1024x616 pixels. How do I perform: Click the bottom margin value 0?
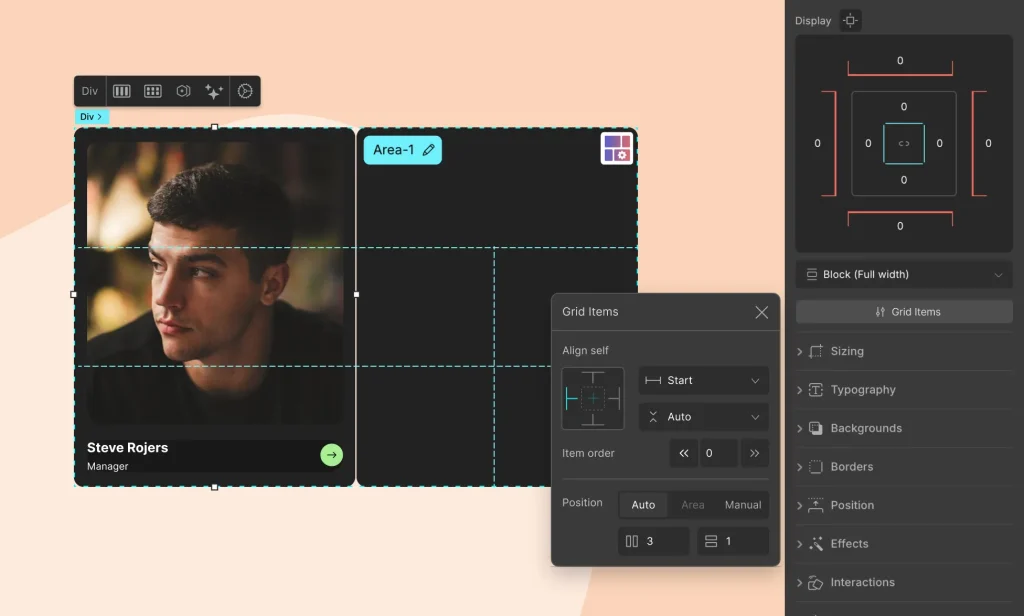point(900,226)
